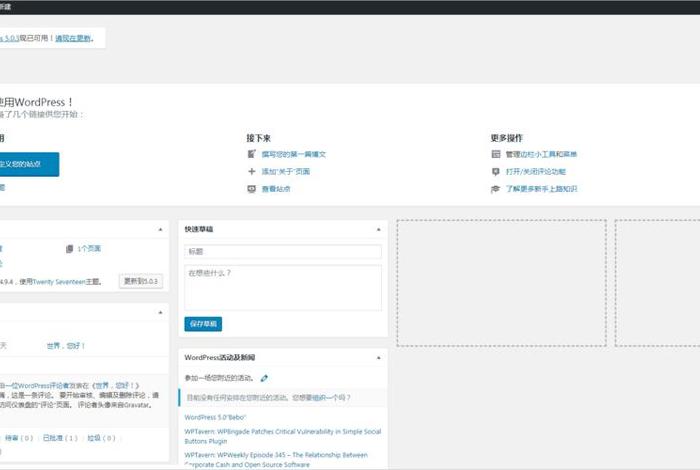The width and height of the screenshot is (700, 470).
Task: Open WPTavern WPWeekly Episode 345 article
Action: point(276,460)
